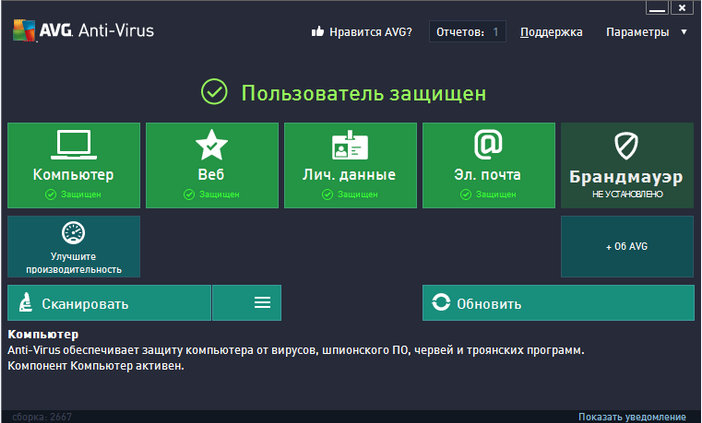Click Нравится AVG? thumbs-up link
The width and height of the screenshot is (702, 423).
tap(362, 32)
